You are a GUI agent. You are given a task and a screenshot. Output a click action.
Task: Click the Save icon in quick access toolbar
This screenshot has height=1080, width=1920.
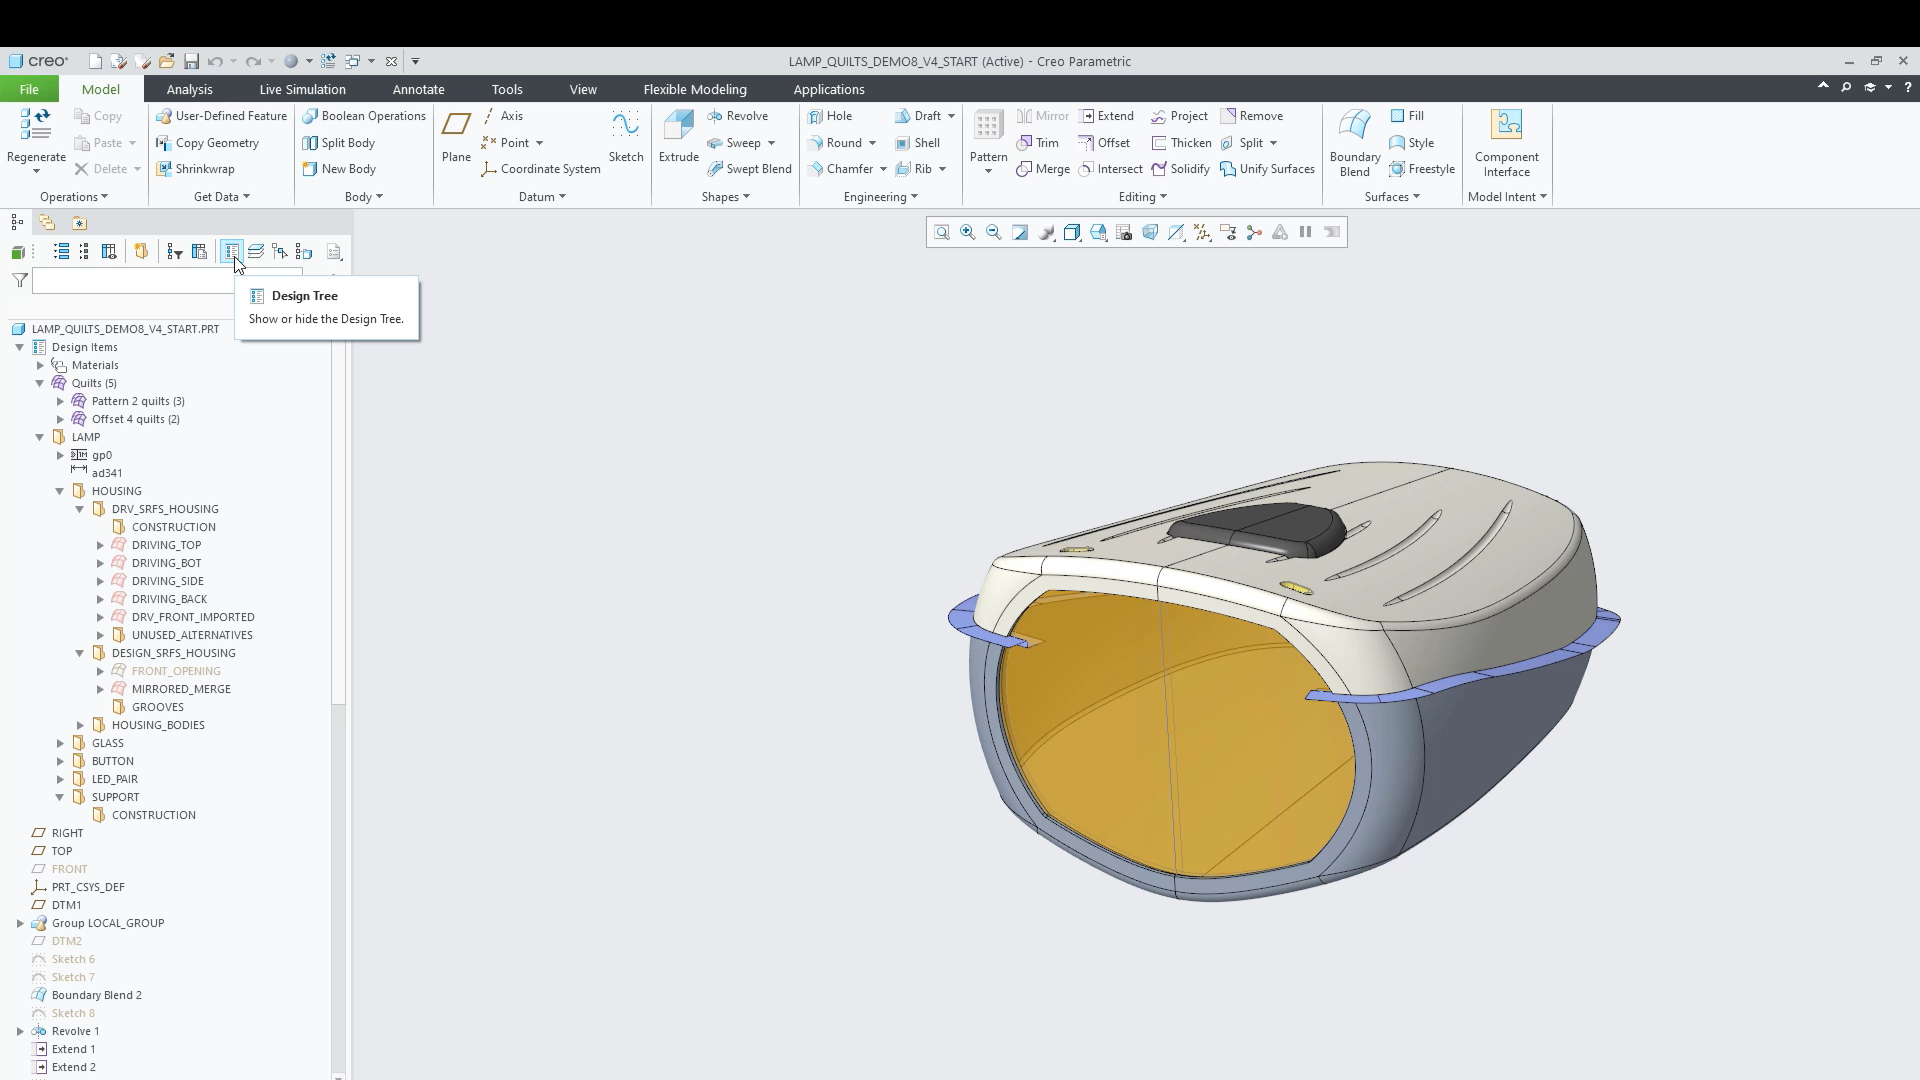pyautogui.click(x=191, y=61)
